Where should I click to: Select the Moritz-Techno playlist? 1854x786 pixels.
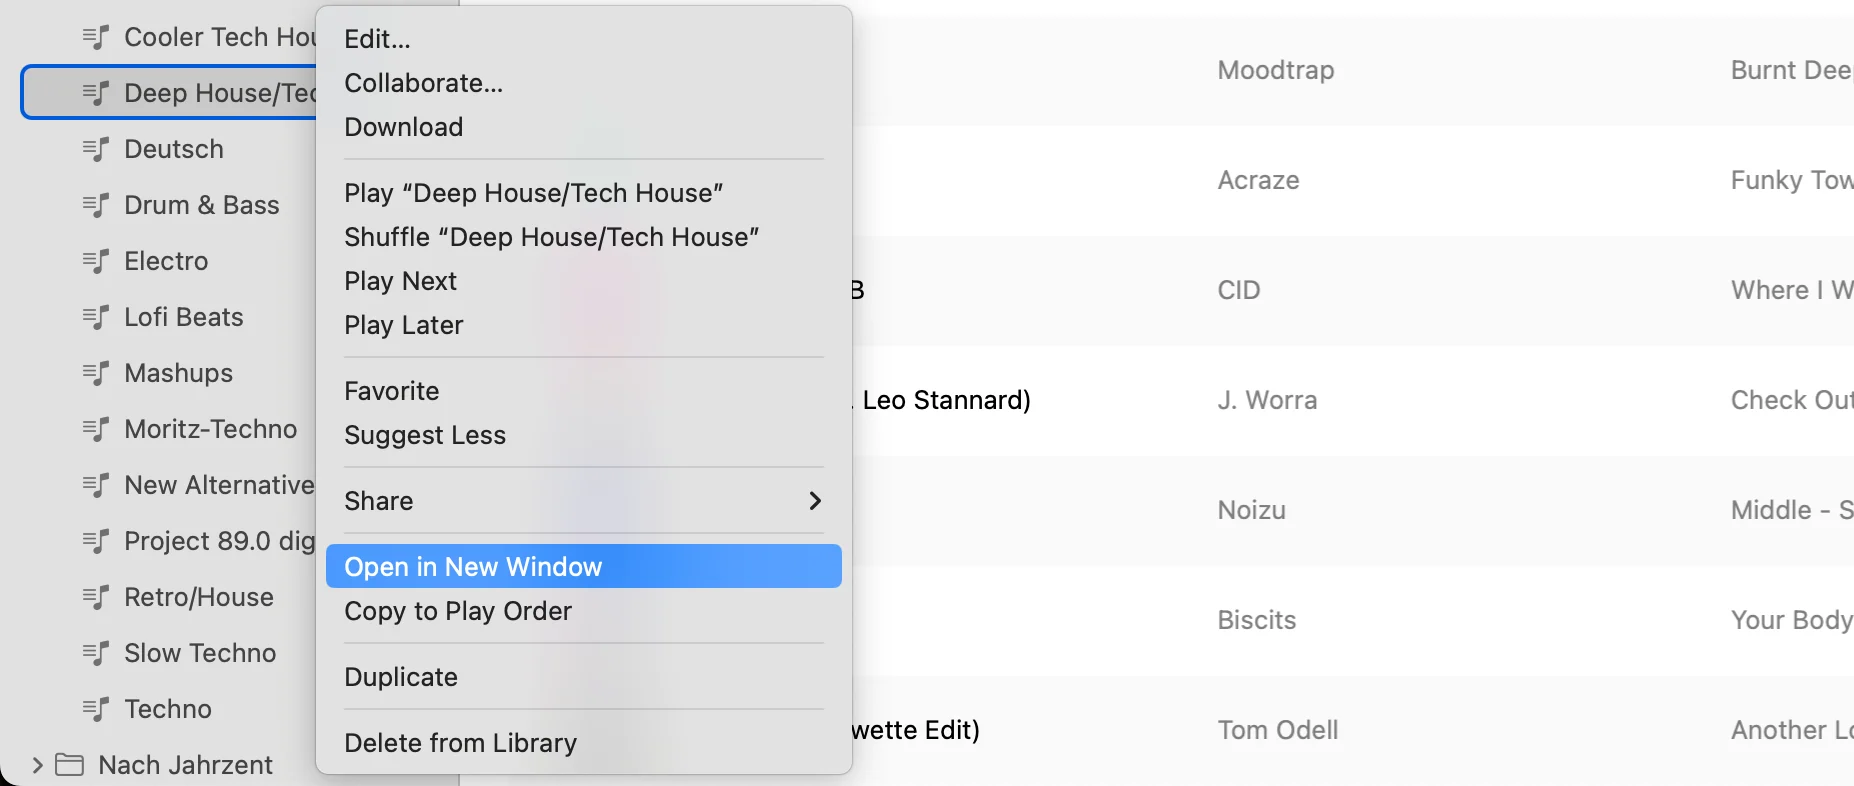point(210,429)
